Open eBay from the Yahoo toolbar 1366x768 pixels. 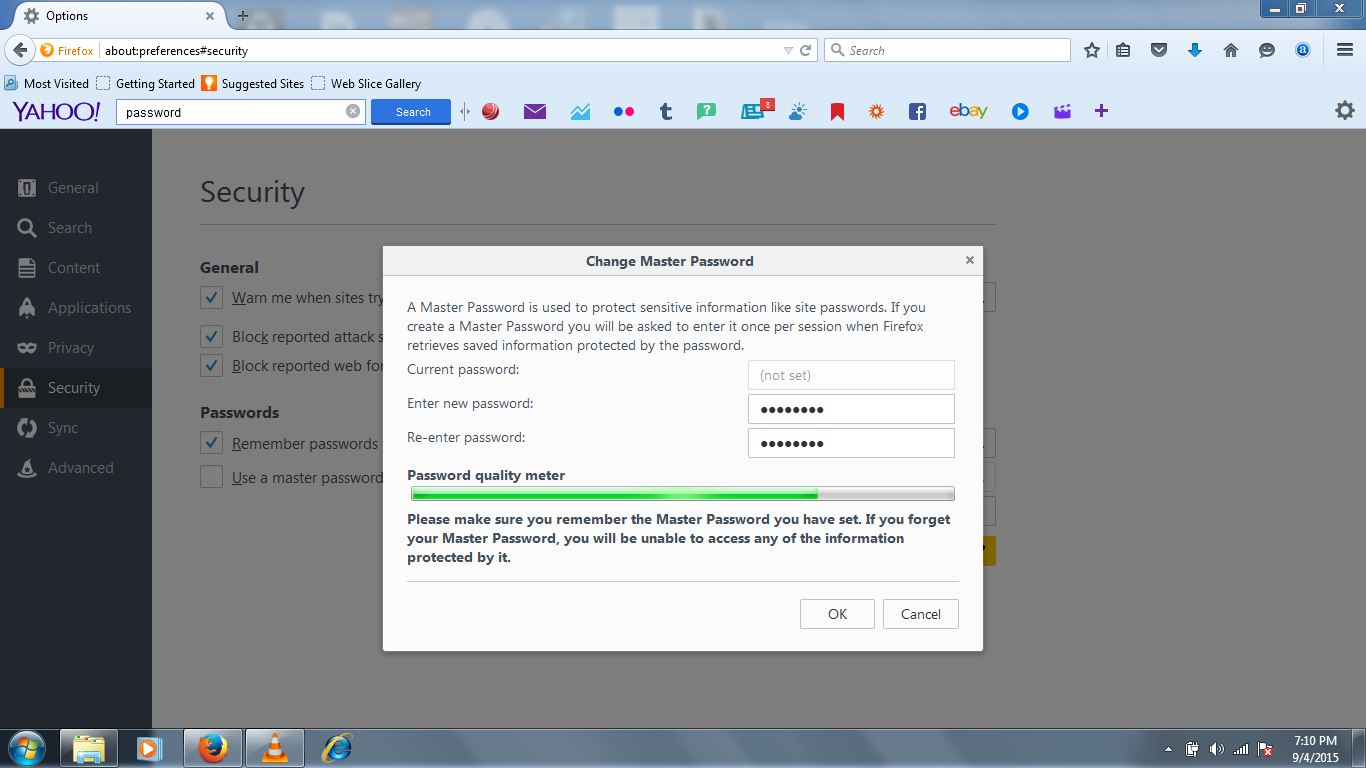tap(968, 111)
